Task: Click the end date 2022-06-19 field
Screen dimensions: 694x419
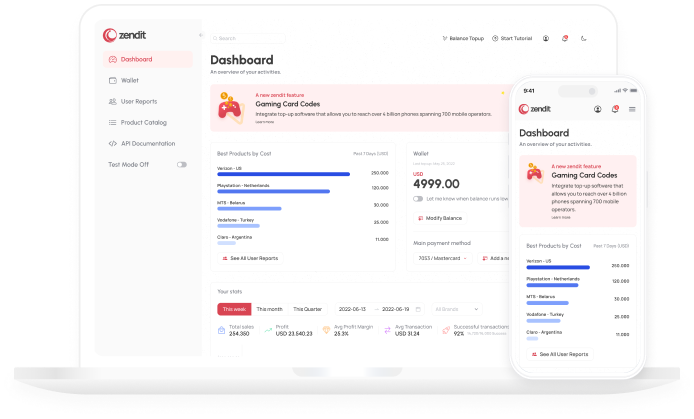Action: tap(396, 309)
